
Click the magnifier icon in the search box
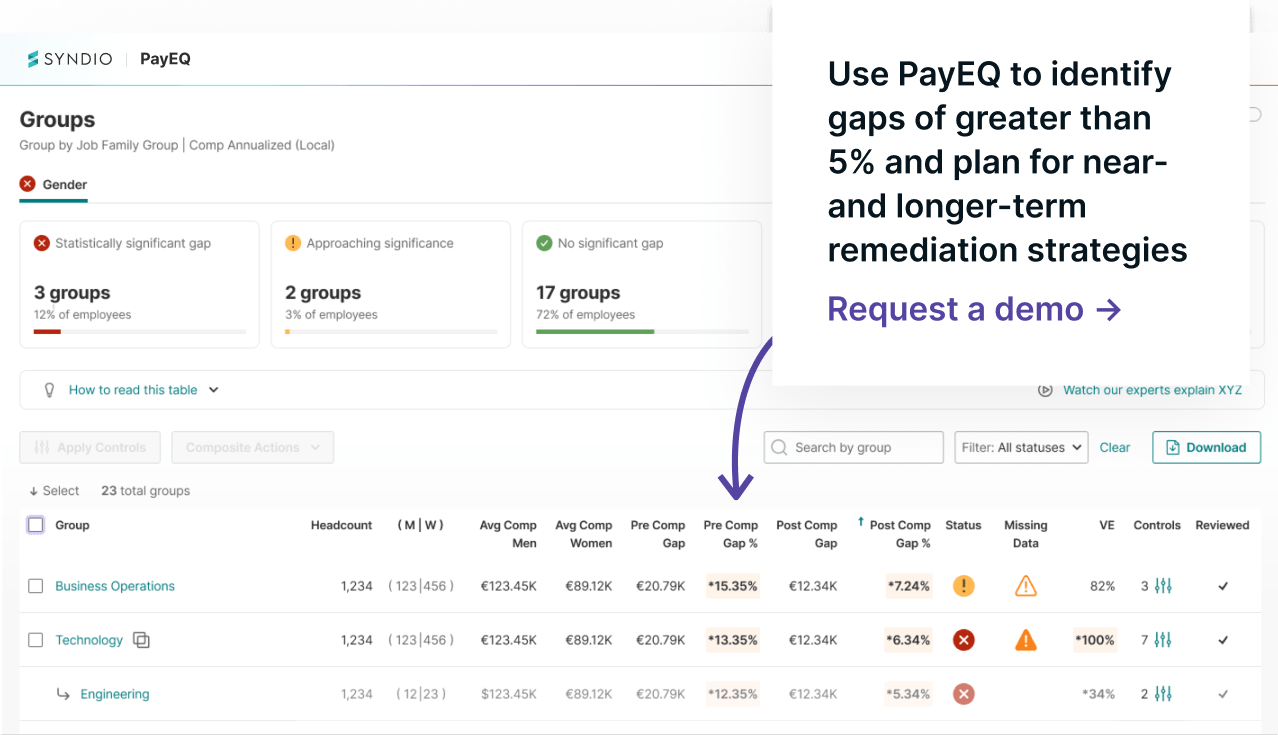(x=779, y=448)
